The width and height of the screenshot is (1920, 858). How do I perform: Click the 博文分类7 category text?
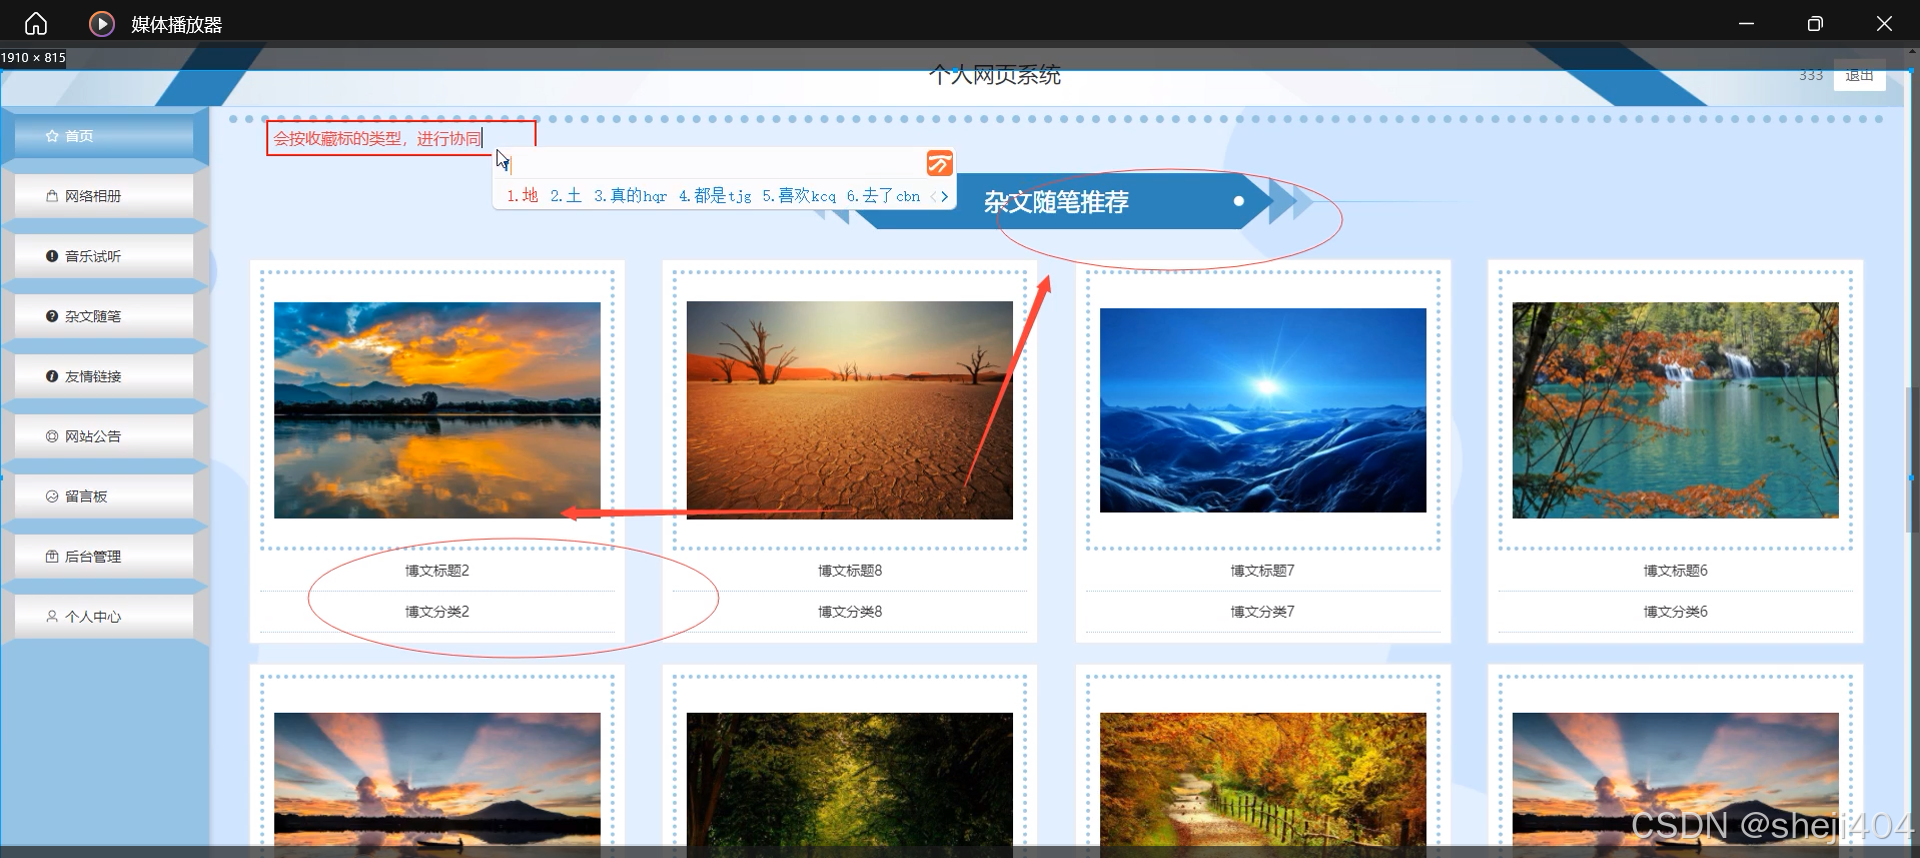coord(1263,612)
